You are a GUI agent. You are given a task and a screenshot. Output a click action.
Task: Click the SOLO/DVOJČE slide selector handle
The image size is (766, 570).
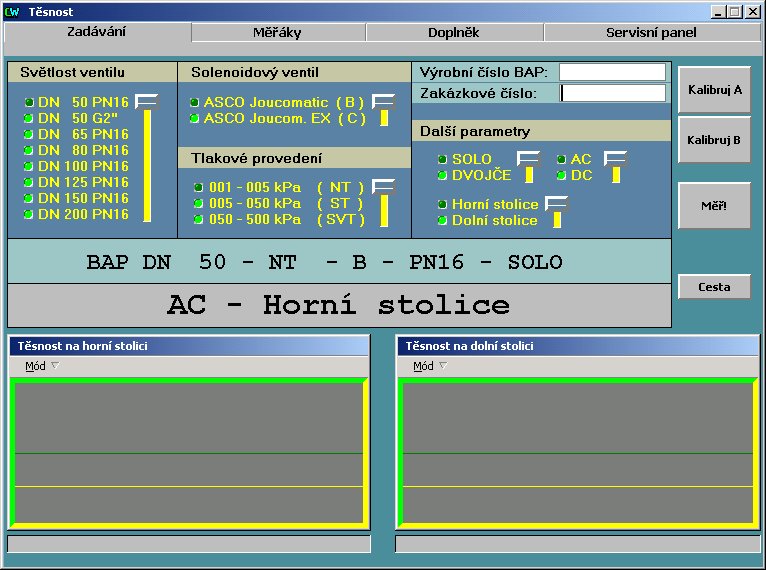528,158
